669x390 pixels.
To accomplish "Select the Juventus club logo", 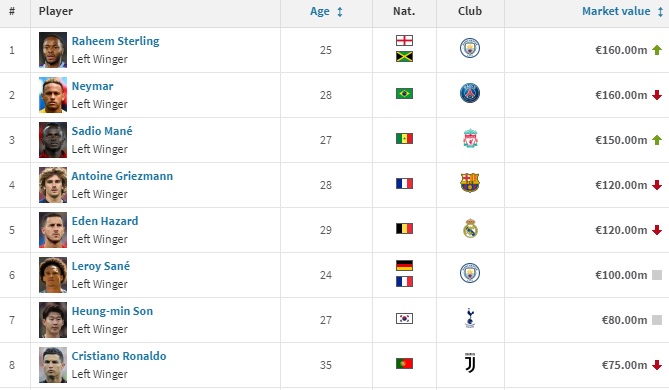I will point(470,363).
